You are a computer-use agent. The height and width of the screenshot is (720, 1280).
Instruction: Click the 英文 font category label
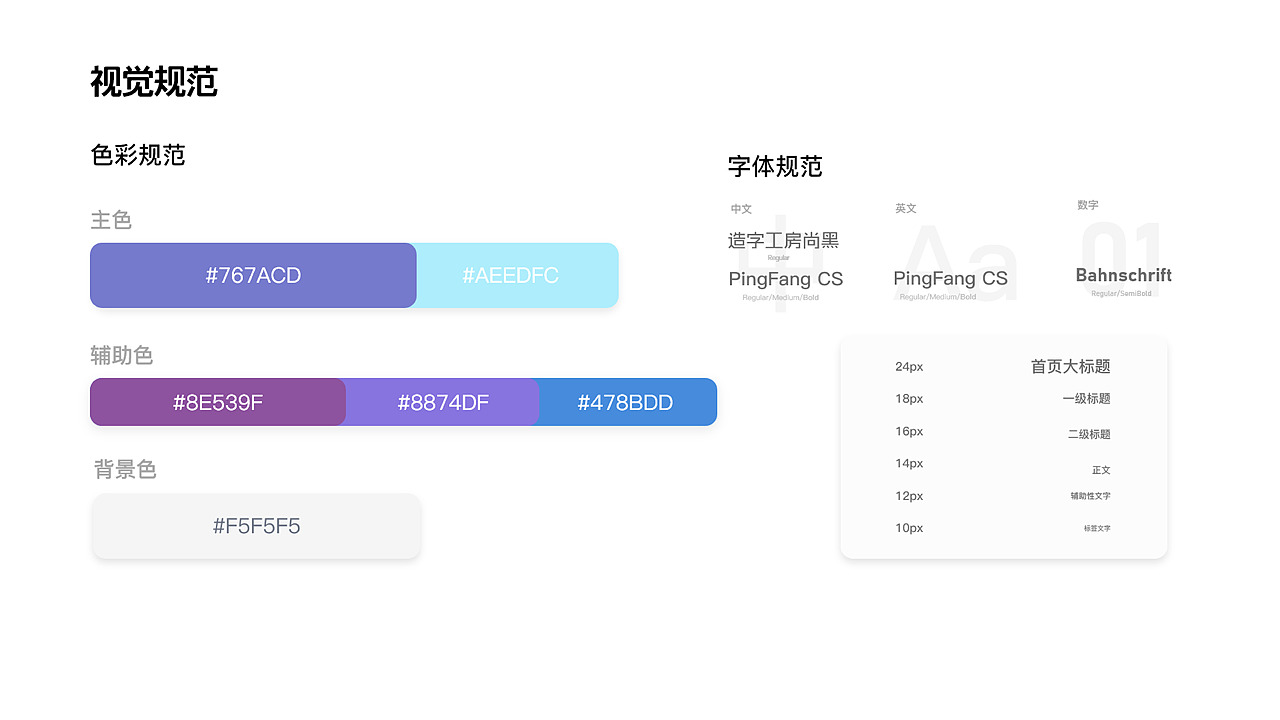[x=905, y=208]
